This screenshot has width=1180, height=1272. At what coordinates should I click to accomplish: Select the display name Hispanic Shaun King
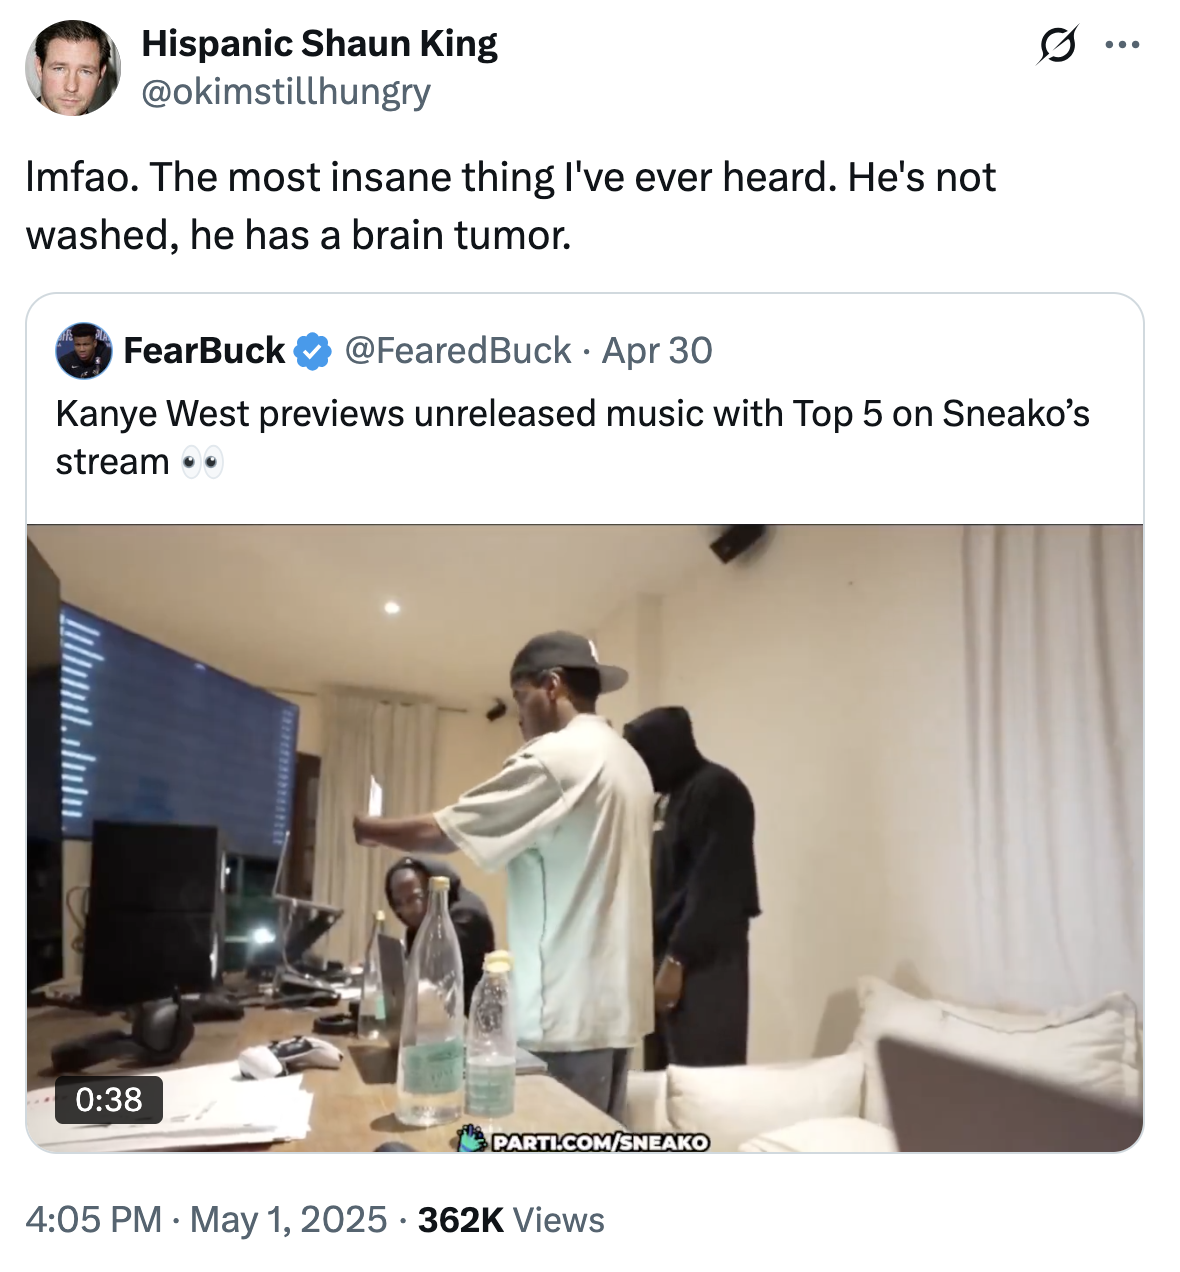321,43
